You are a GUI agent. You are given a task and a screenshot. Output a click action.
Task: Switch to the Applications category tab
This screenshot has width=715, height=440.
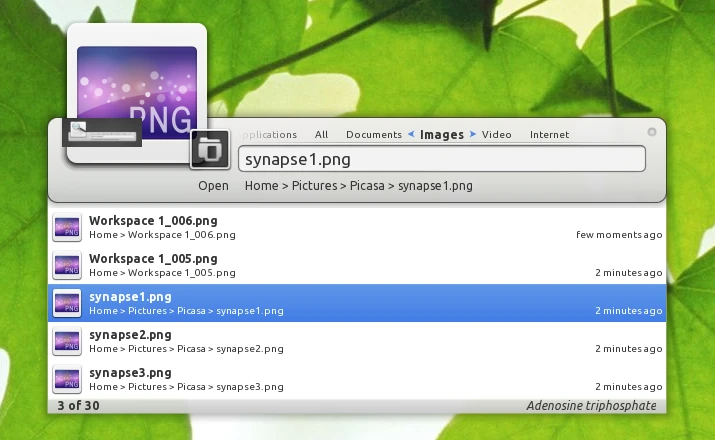[269, 134]
